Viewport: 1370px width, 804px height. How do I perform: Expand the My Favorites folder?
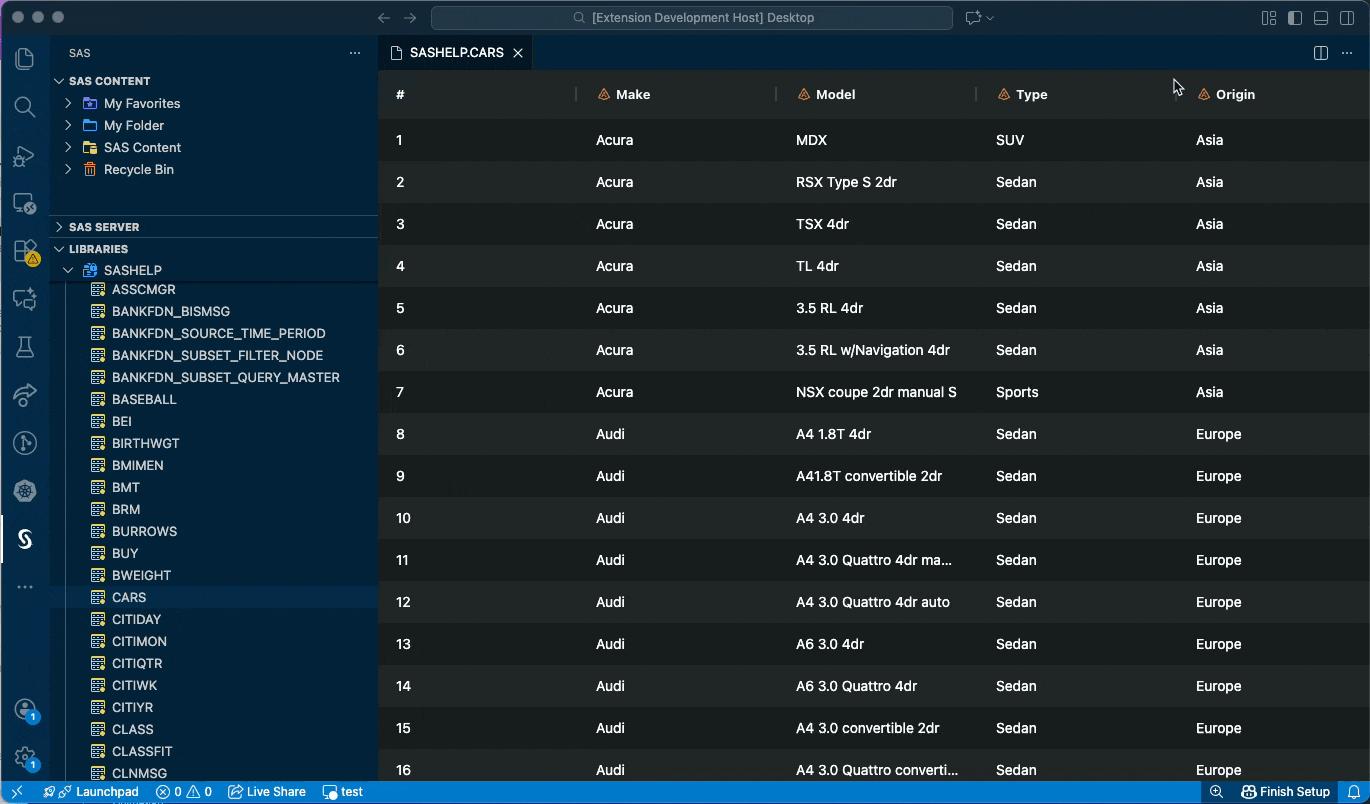(142, 103)
